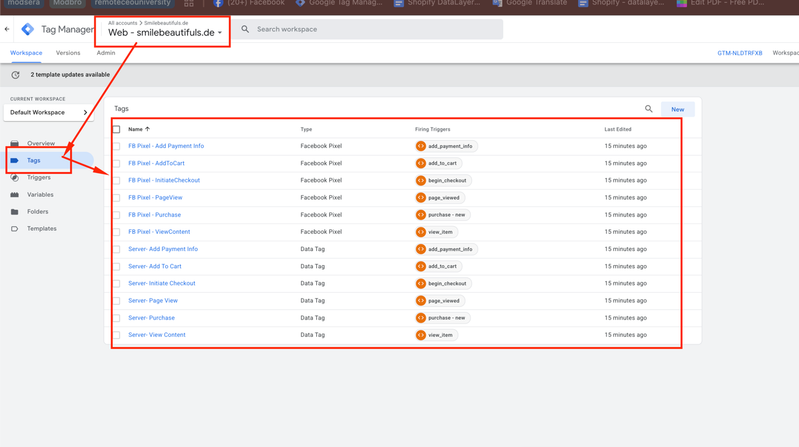Switch to the Admin tab
The image size is (799, 447).
106,53
